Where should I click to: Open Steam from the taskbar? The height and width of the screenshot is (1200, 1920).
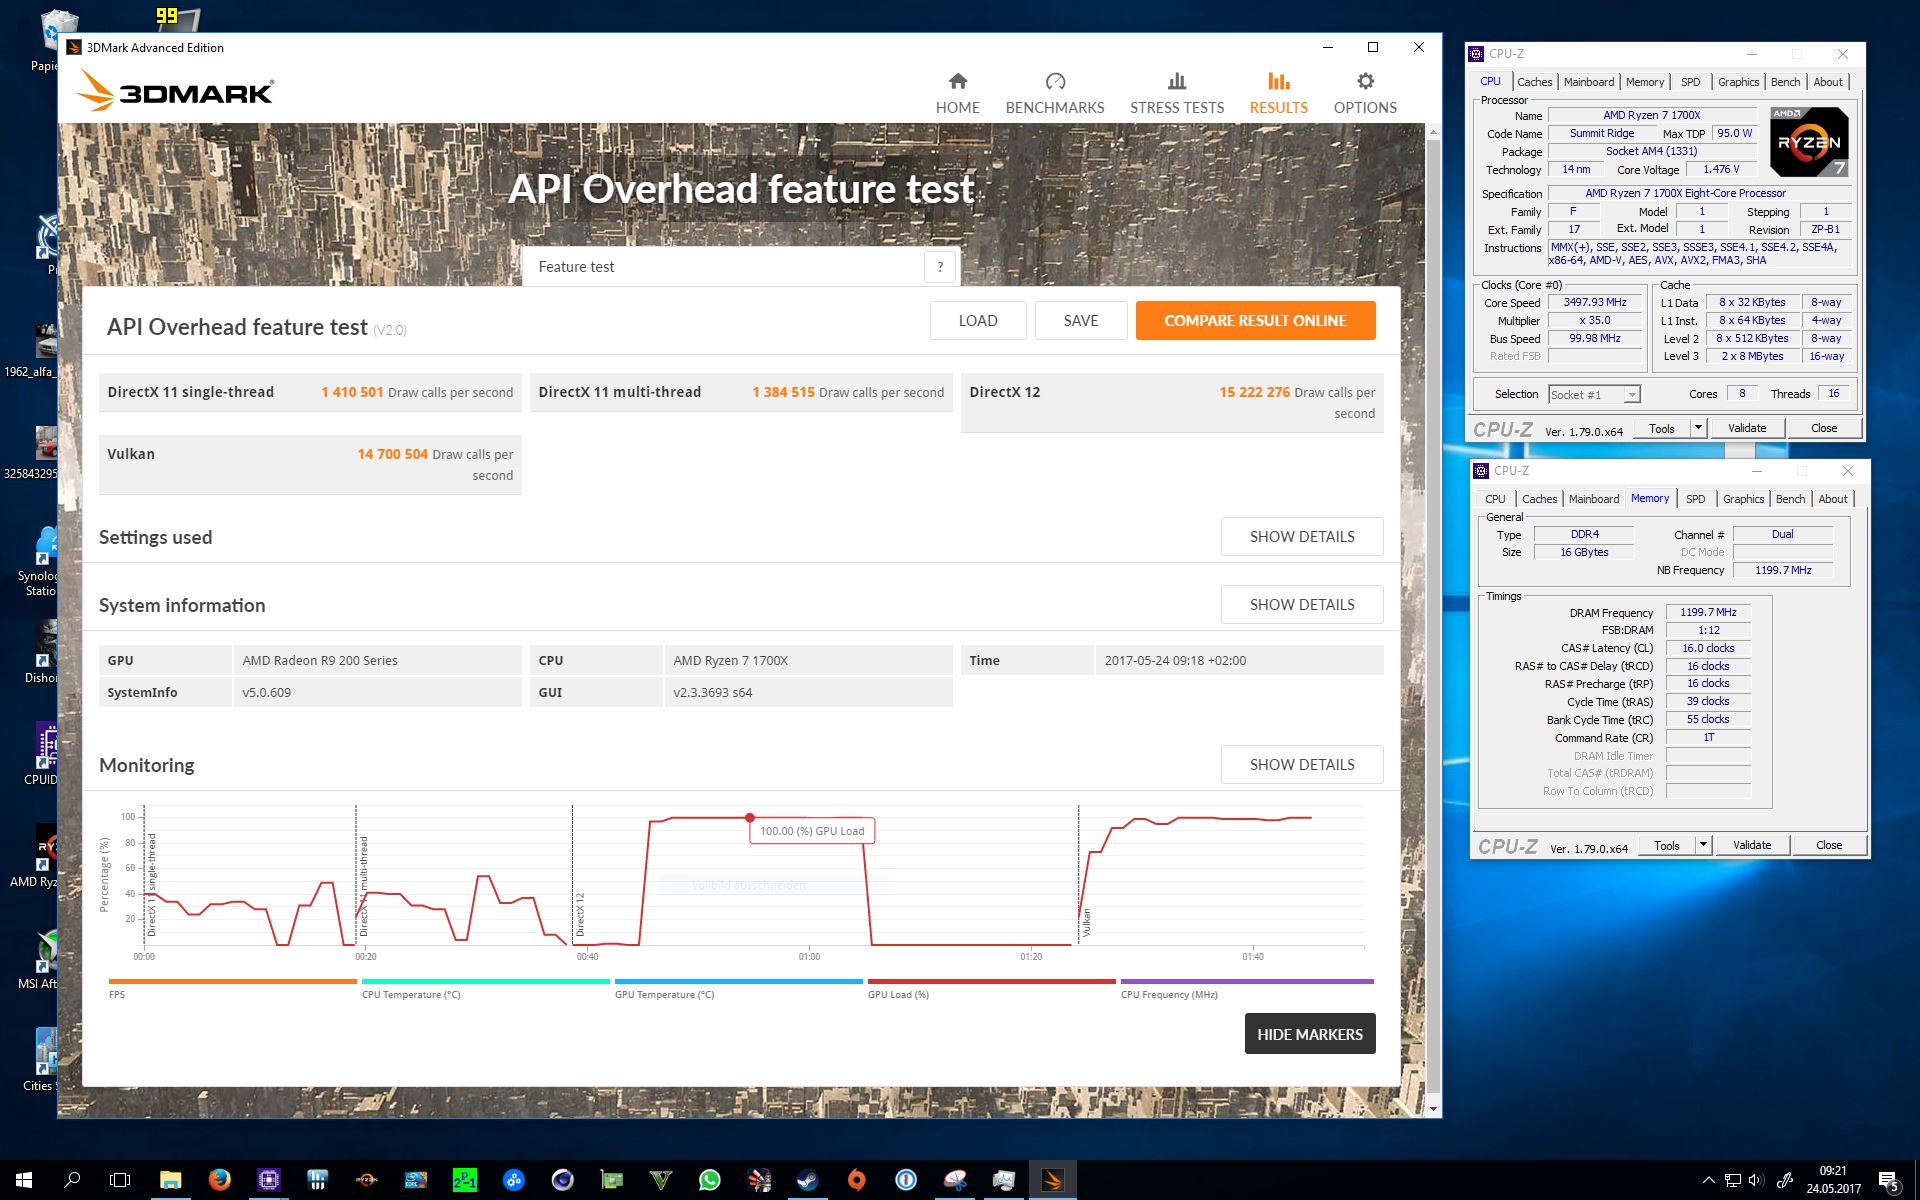click(x=807, y=1180)
